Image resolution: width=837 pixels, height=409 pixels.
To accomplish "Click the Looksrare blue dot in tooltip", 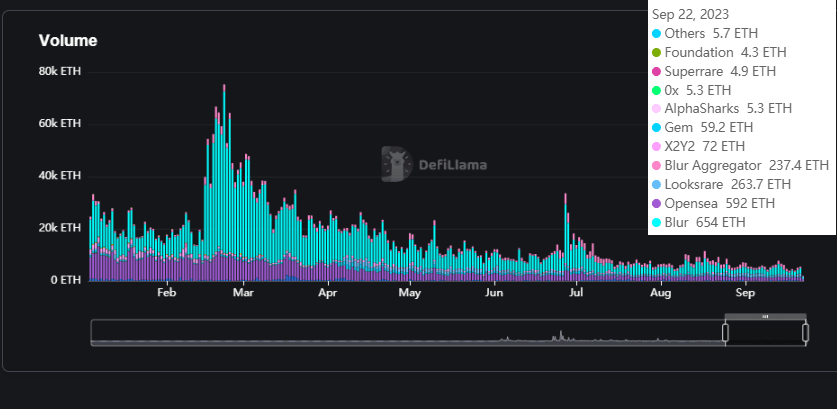I will (x=656, y=184).
